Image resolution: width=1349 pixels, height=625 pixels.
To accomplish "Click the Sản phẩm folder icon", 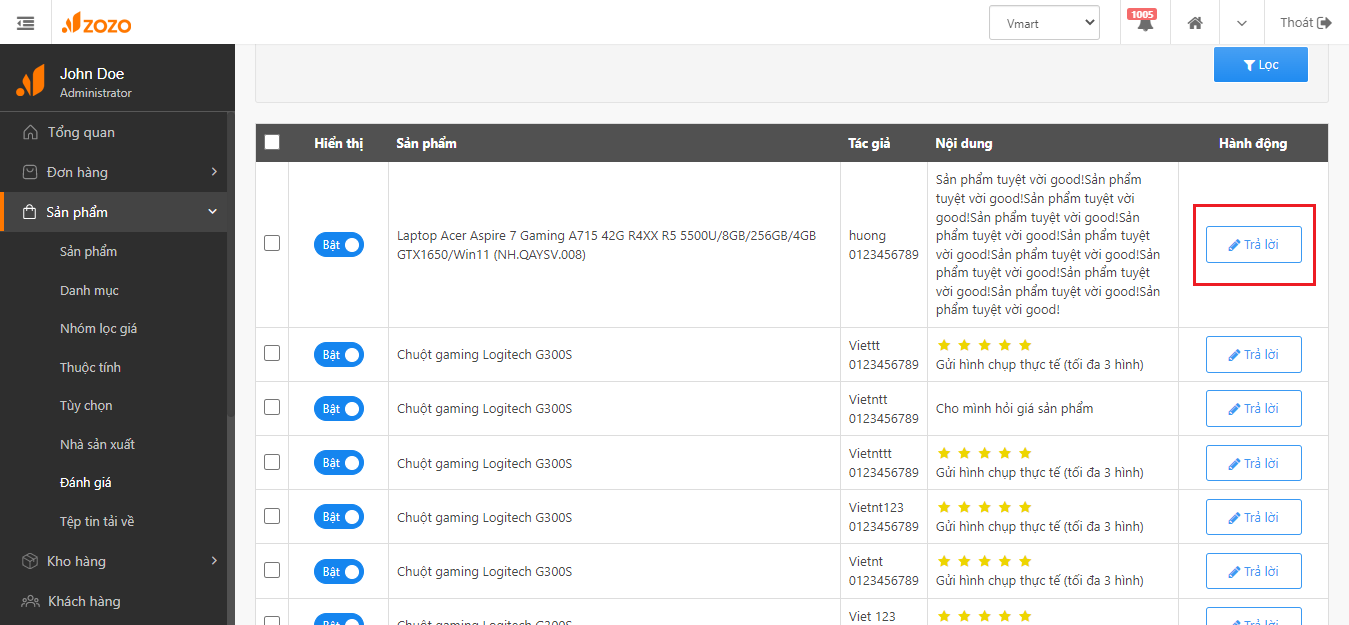I will (x=30, y=212).
